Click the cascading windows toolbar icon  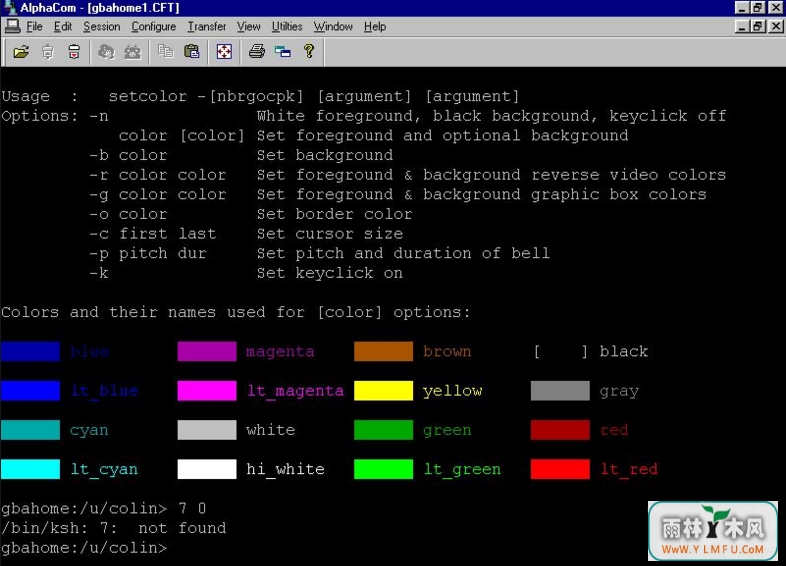coord(283,51)
